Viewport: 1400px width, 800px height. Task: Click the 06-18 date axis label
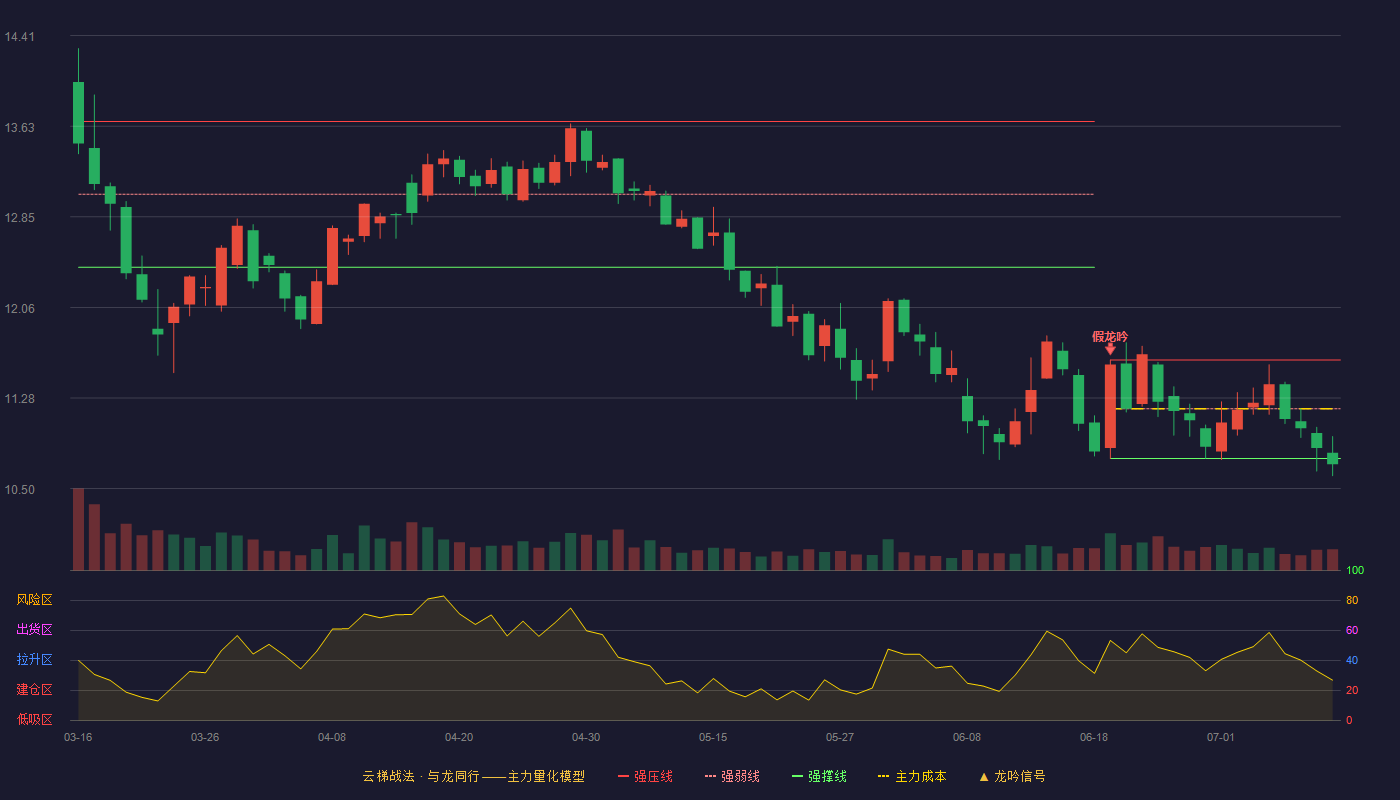(1094, 737)
